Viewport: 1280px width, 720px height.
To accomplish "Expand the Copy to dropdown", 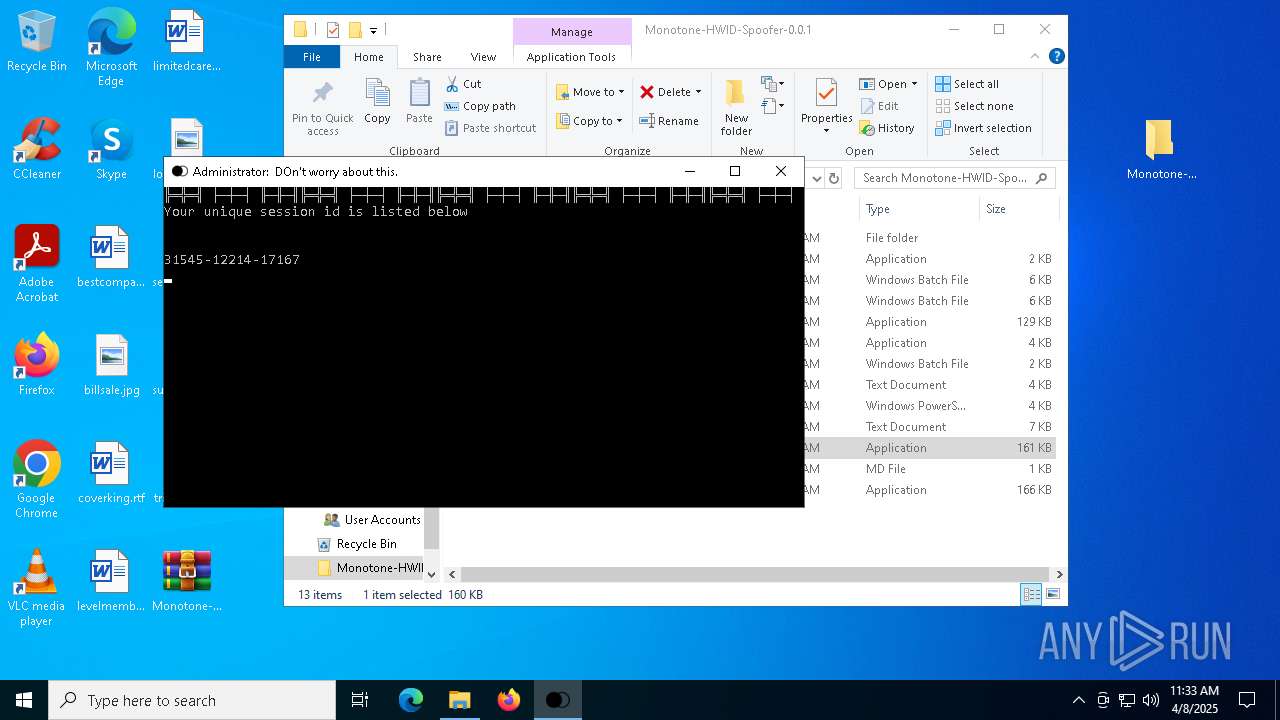I will click(619, 121).
